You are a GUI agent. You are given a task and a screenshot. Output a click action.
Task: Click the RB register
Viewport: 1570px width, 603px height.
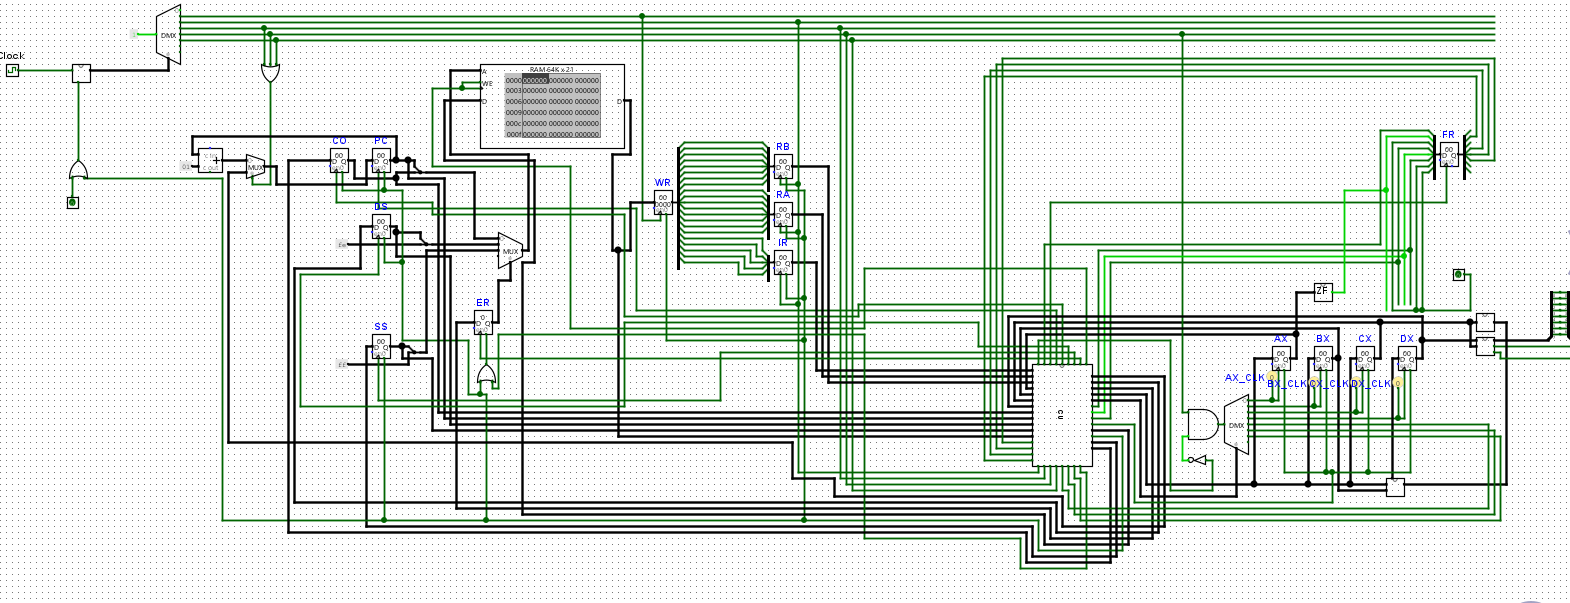pos(783,167)
